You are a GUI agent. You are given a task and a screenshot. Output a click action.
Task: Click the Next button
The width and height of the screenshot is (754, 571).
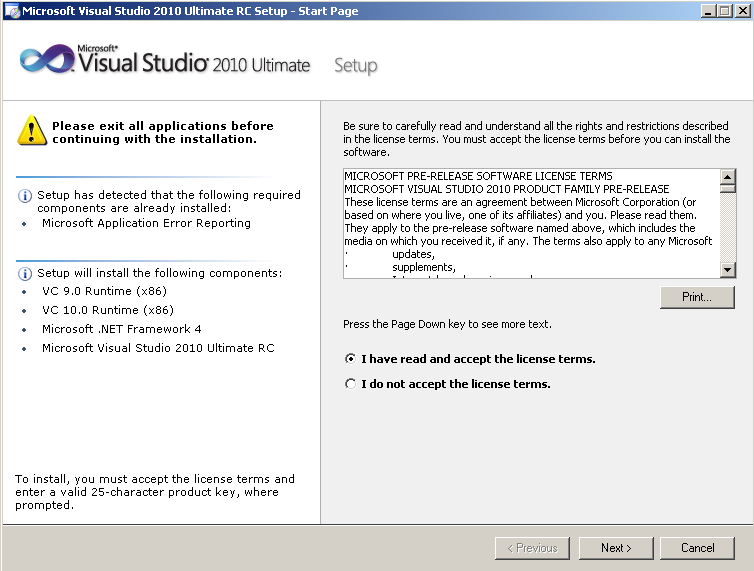click(616, 548)
